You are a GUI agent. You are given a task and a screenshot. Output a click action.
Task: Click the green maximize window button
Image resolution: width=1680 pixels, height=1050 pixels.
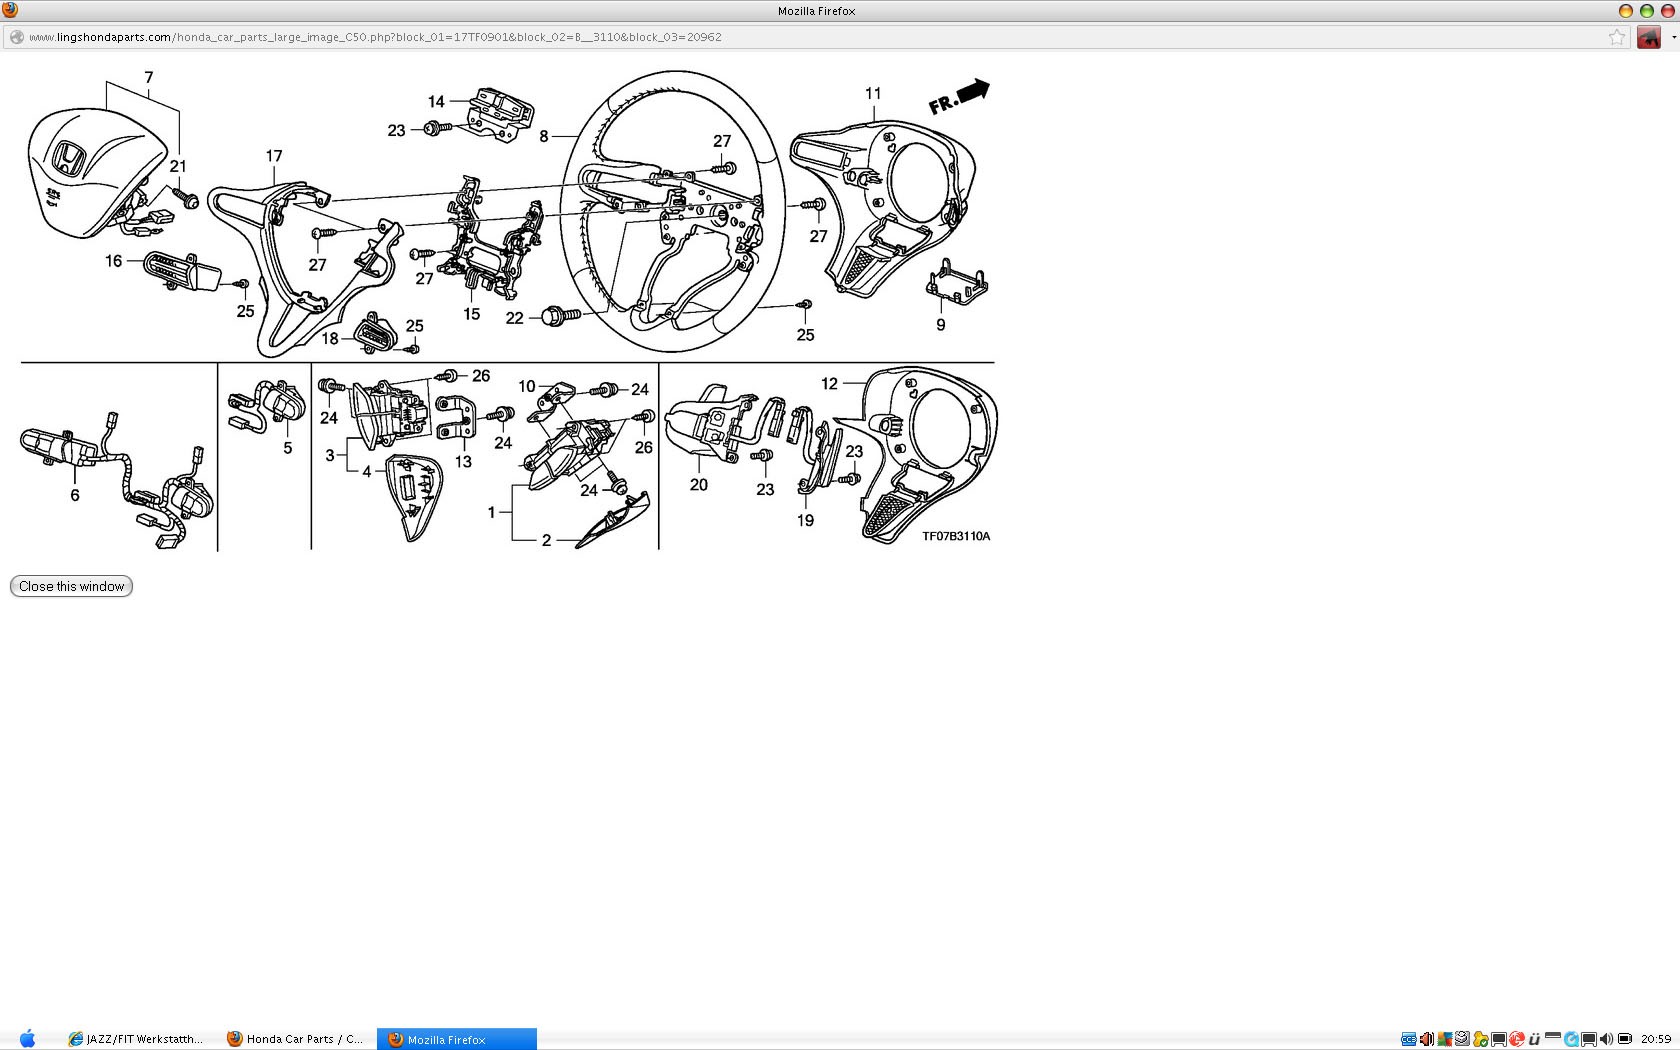click(x=1646, y=11)
